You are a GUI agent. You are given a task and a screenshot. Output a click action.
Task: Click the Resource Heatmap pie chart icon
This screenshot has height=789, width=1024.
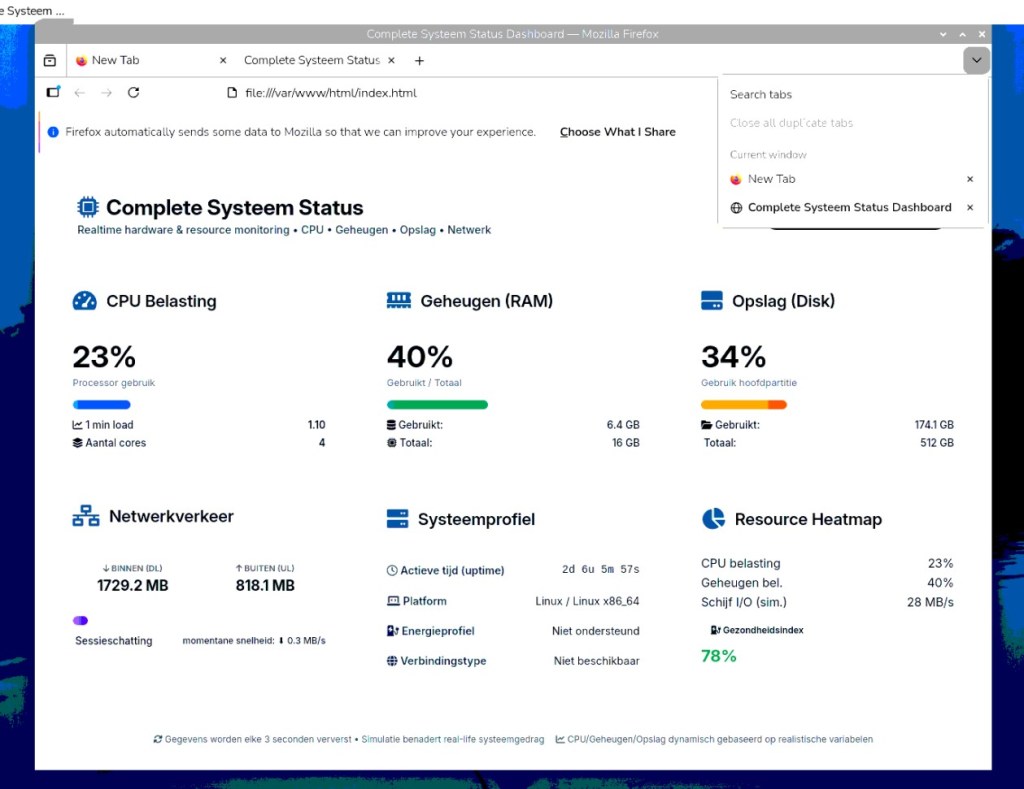tap(713, 519)
